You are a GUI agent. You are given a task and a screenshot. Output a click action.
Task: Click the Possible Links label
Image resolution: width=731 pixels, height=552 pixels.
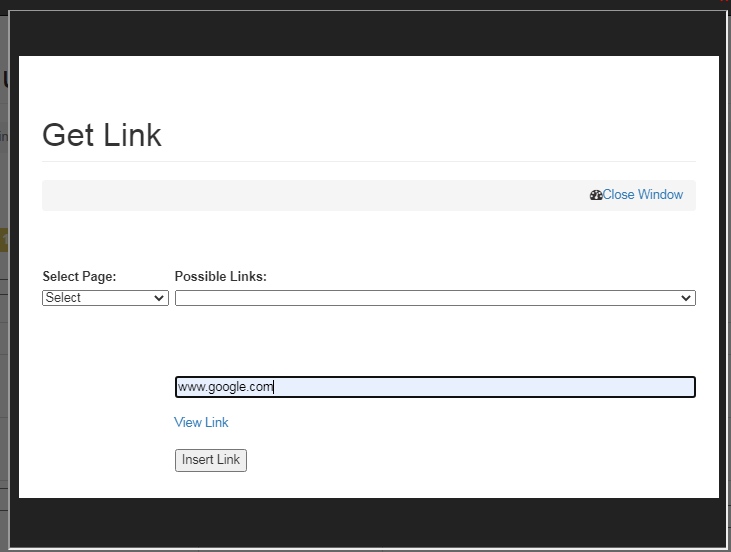pyautogui.click(x=220, y=276)
